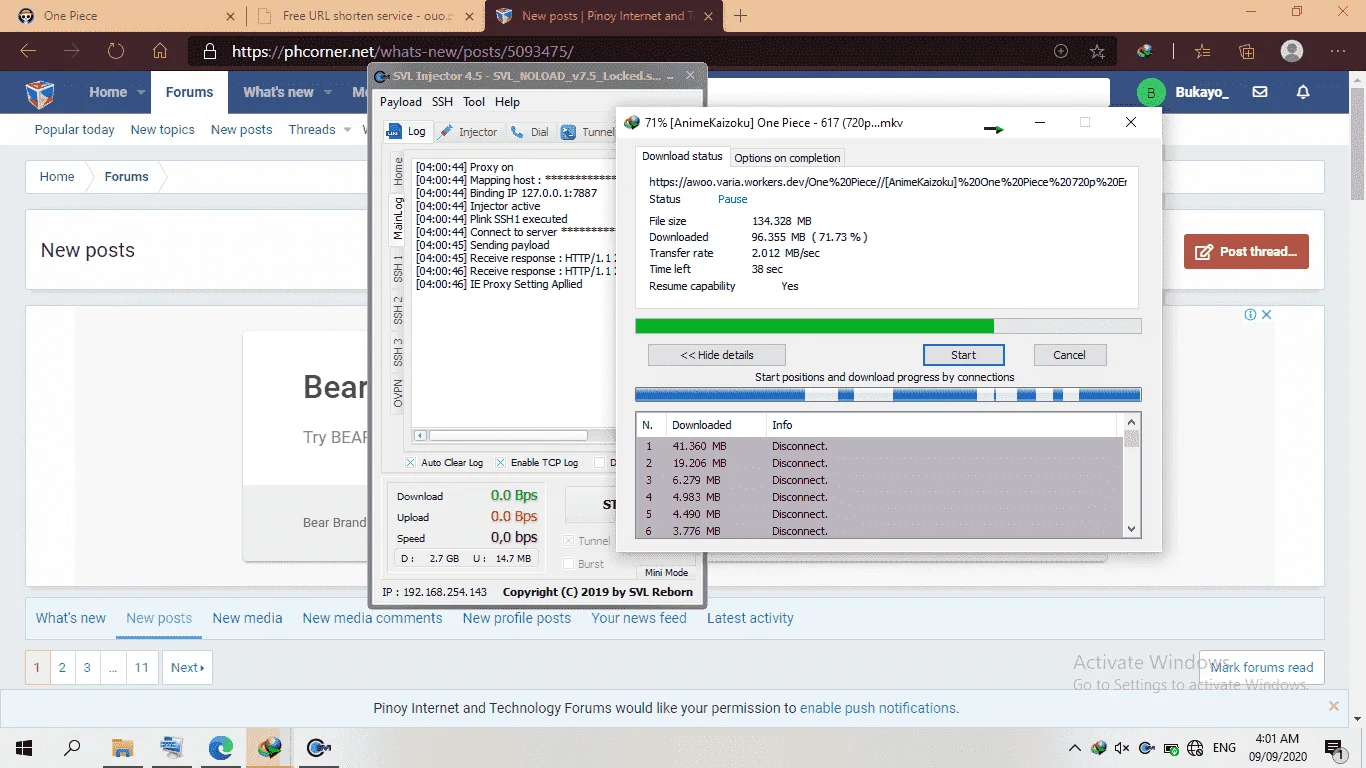This screenshot has width=1366, height=768.
Task: Open File Explorer from taskbar
Action: point(122,747)
